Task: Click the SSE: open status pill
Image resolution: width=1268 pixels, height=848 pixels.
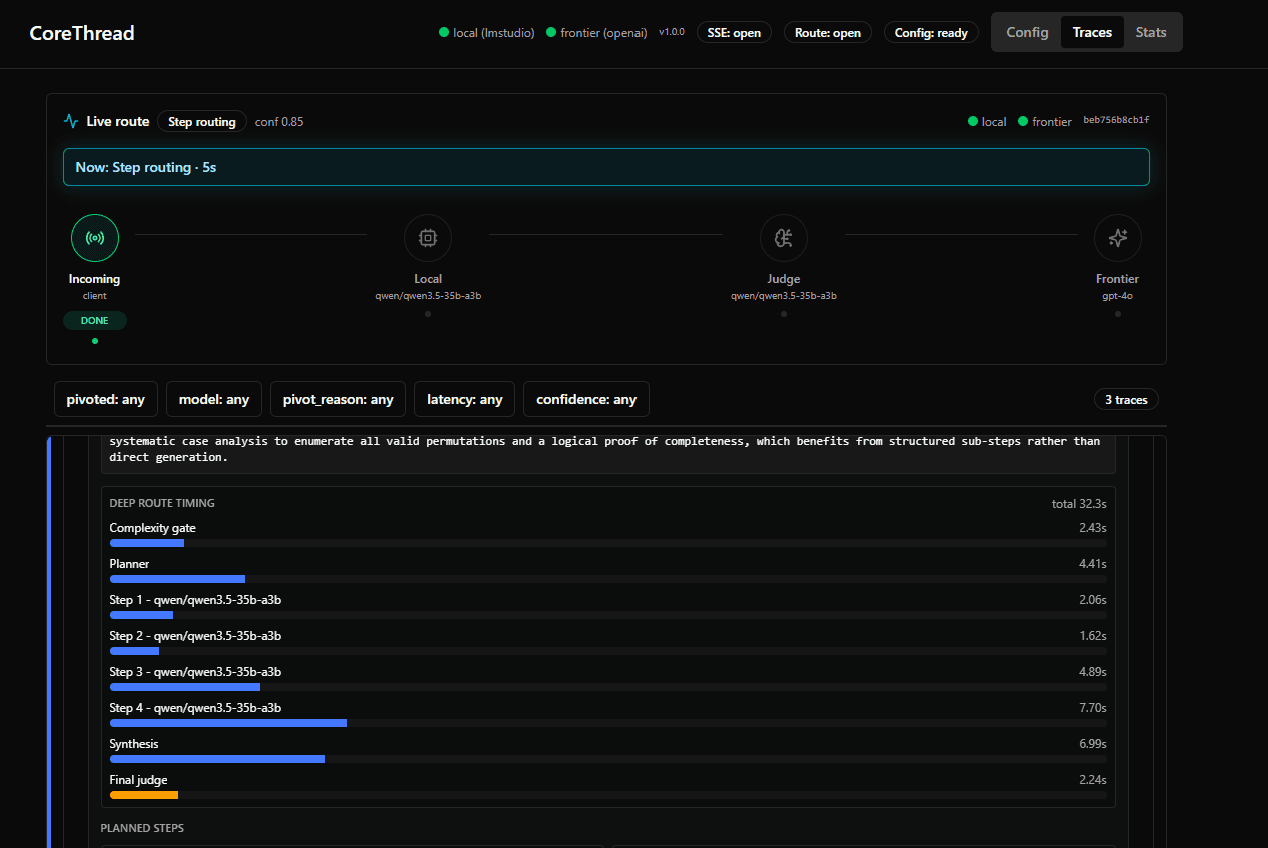Action: click(734, 33)
